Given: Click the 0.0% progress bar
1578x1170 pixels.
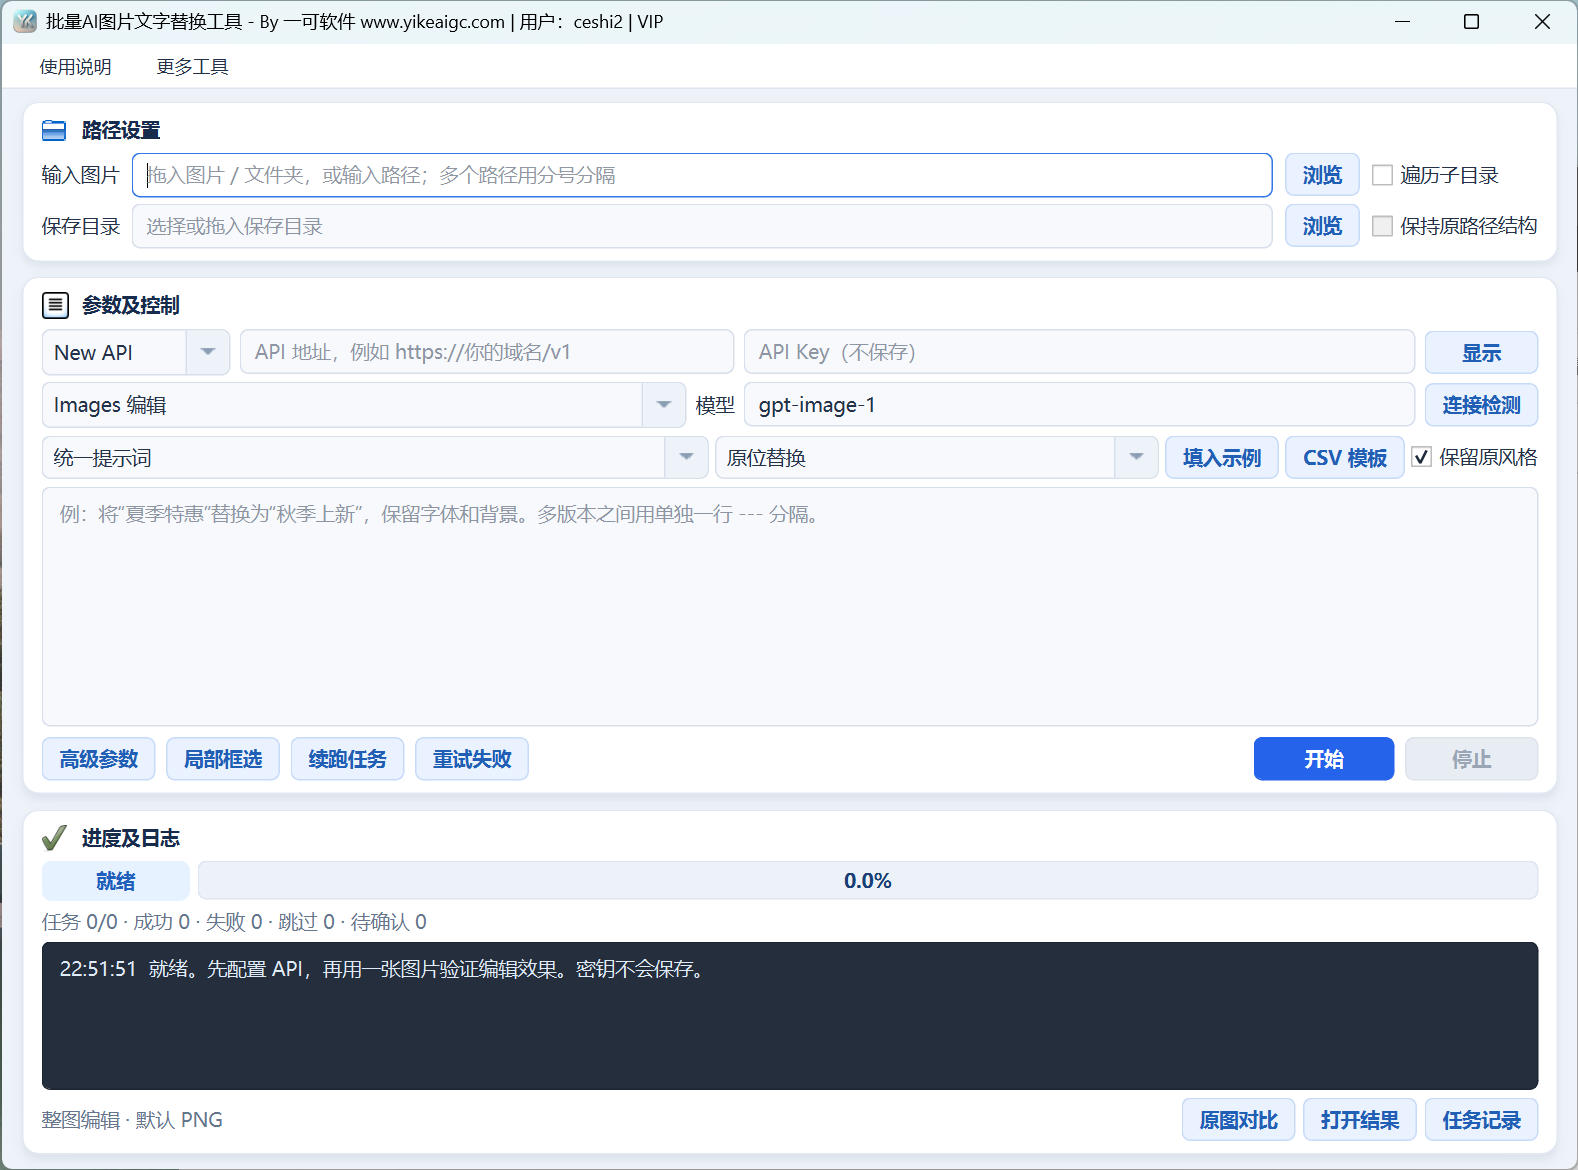Looking at the screenshot, I should (x=868, y=881).
